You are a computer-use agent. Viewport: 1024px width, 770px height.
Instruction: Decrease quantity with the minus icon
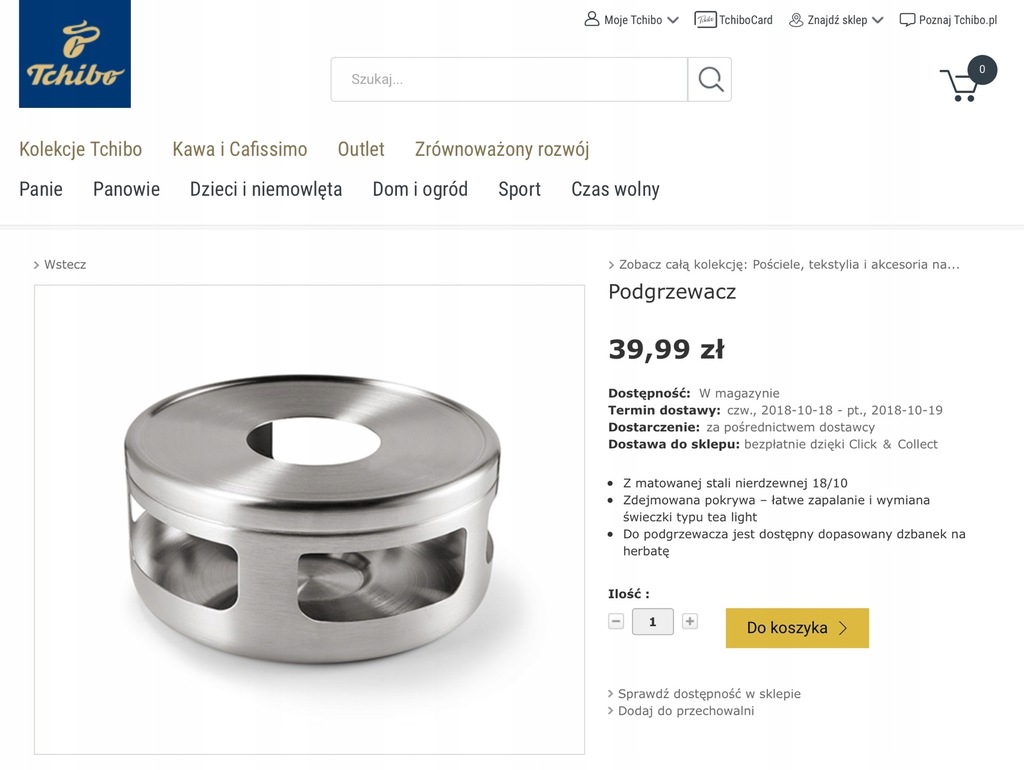pyautogui.click(x=616, y=621)
